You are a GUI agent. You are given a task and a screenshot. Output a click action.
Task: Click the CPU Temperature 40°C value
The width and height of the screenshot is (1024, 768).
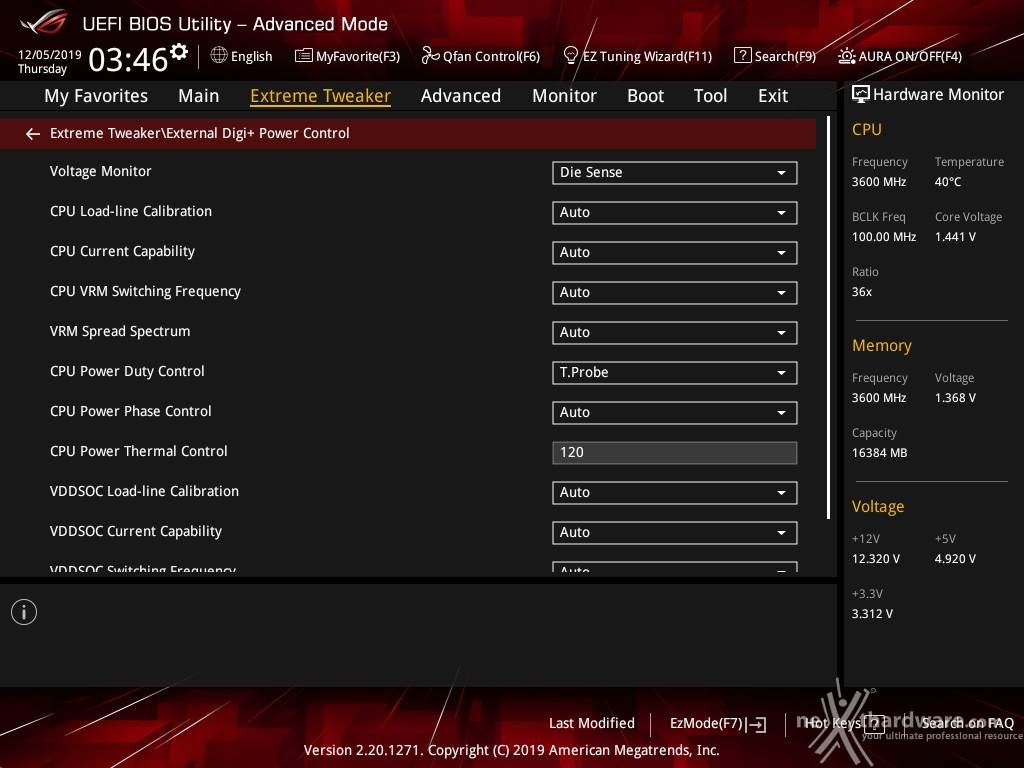948,182
